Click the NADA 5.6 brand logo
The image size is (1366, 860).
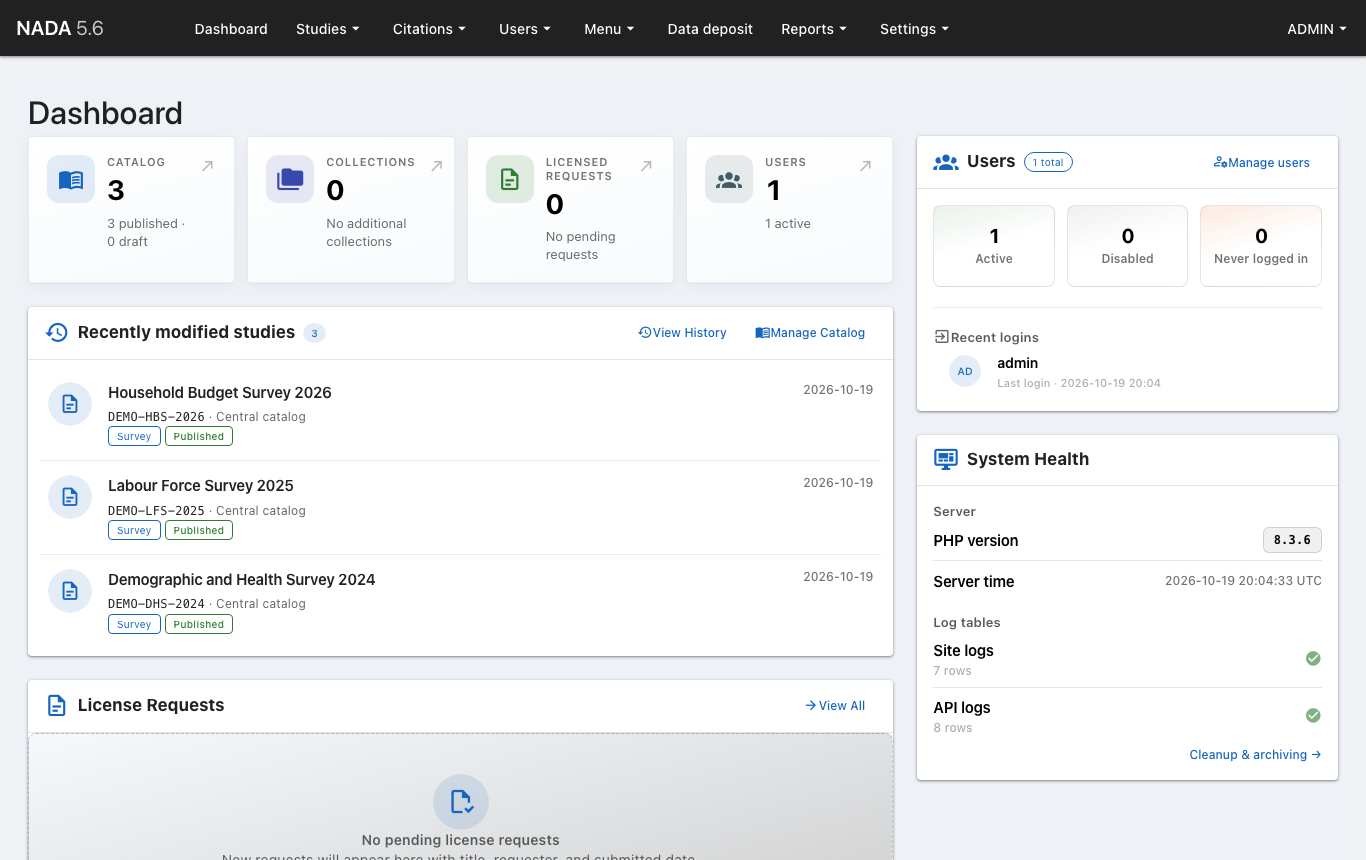[60, 28]
